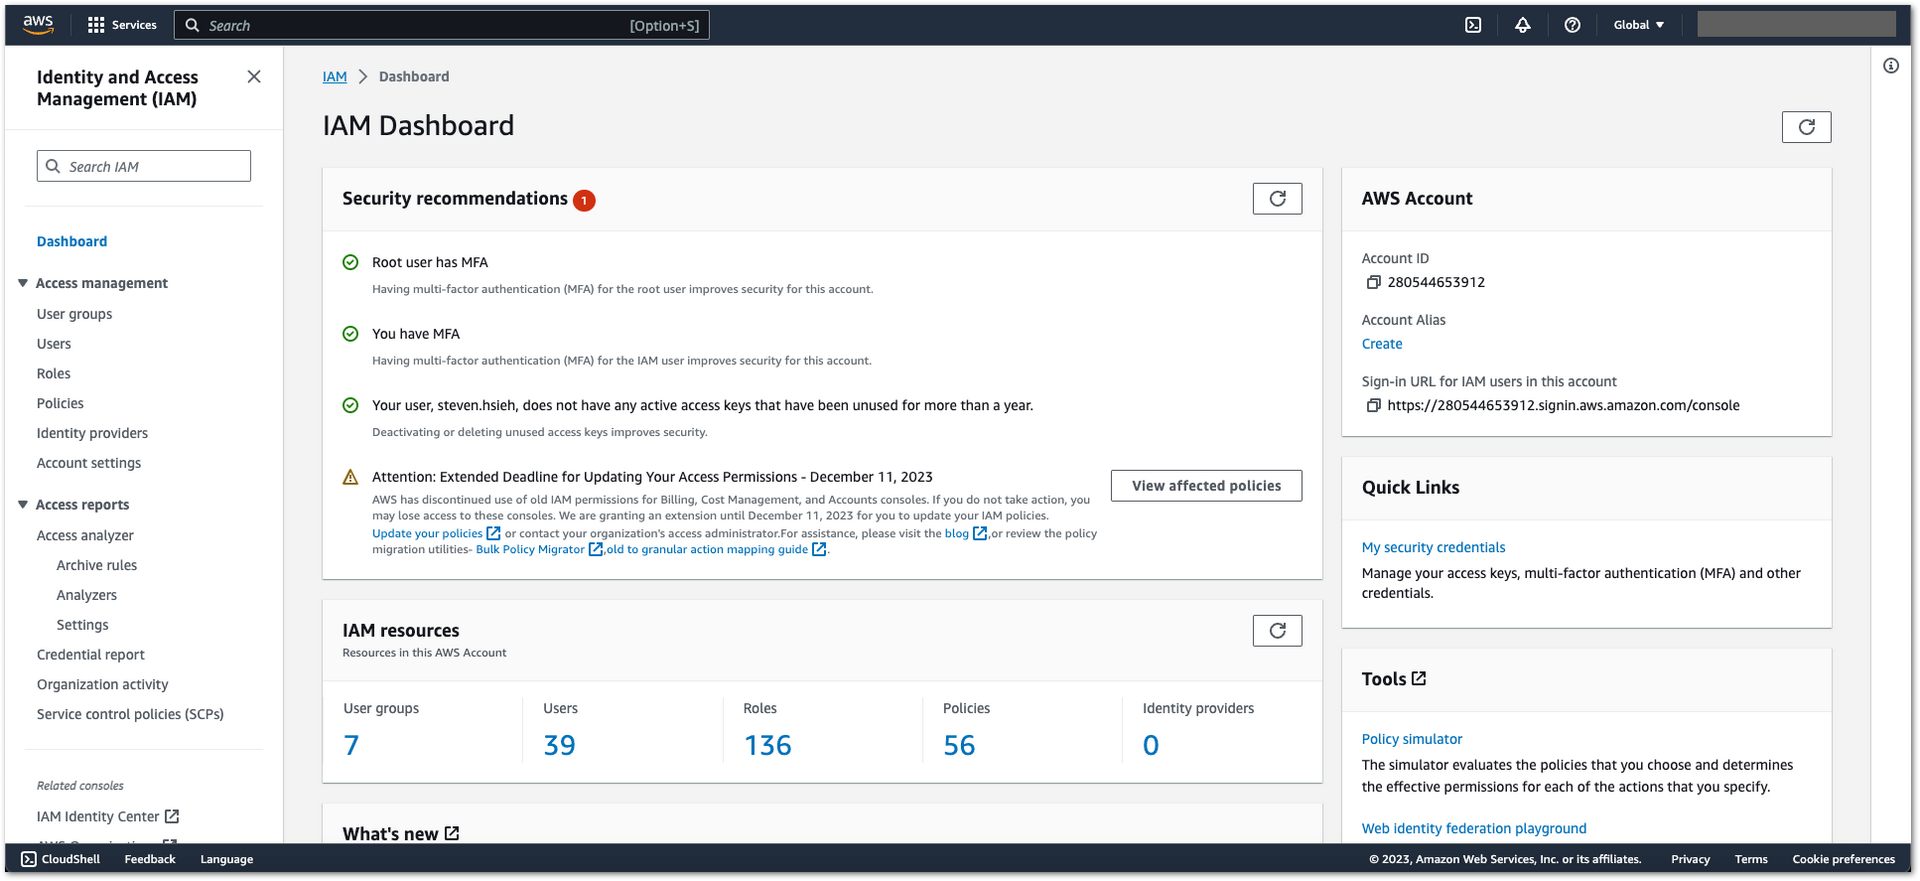
Task: Click external icon beside Bulk Policy Migrator
Action: [x=595, y=549]
